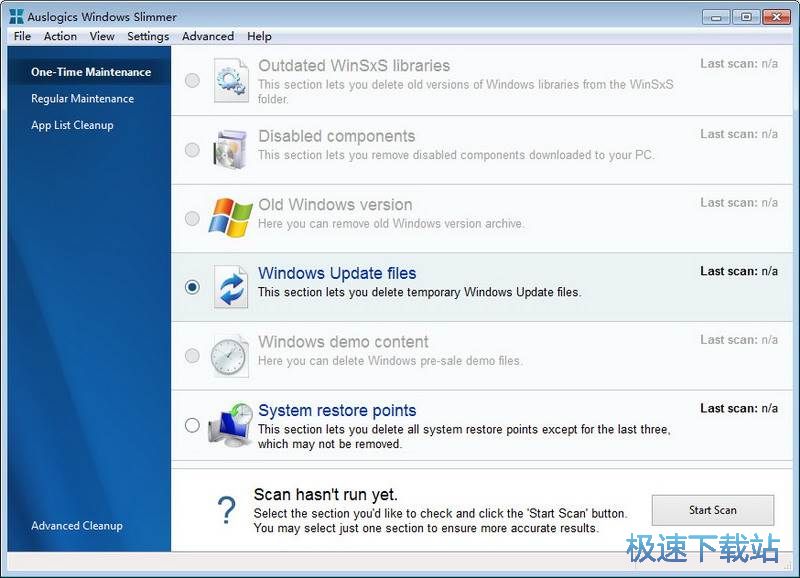The height and width of the screenshot is (578, 800).
Task: Select the System restore points radio button
Action: [x=192, y=425]
